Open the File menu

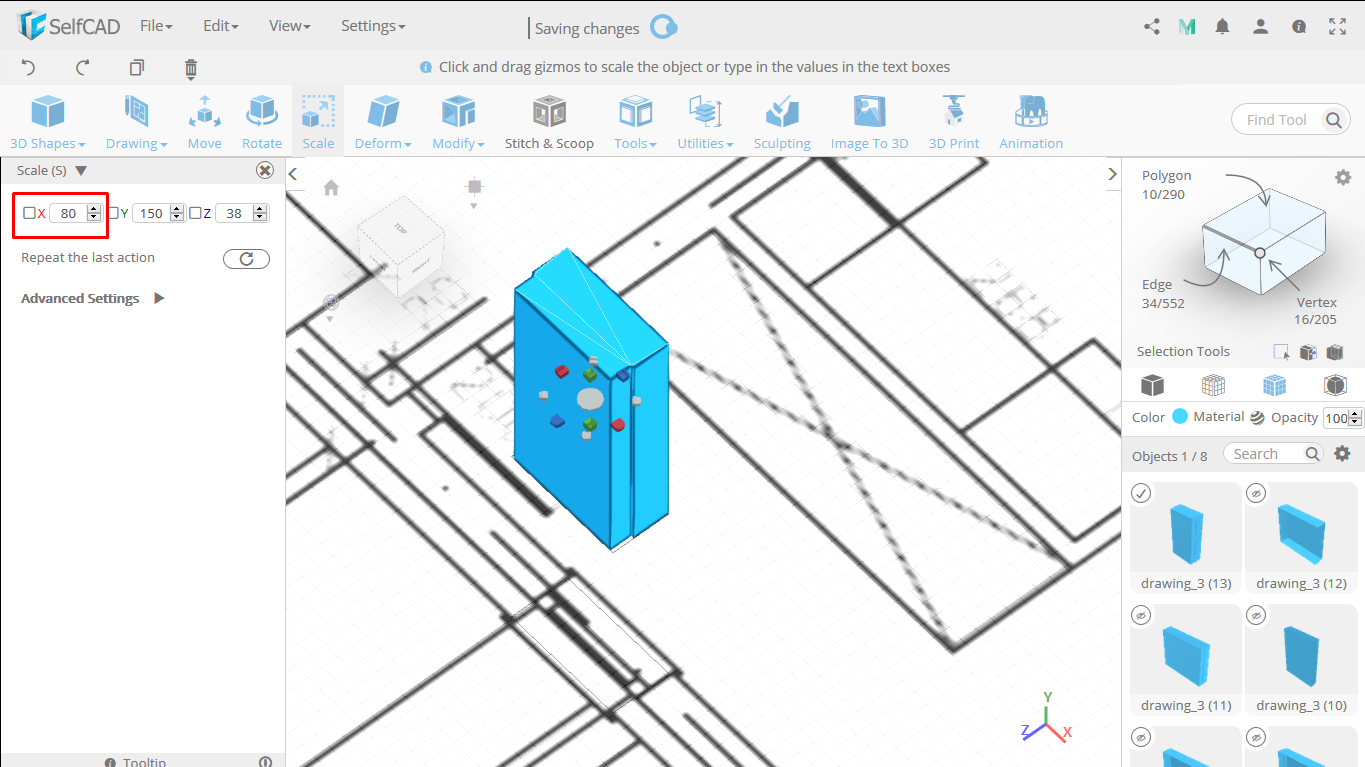156,26
